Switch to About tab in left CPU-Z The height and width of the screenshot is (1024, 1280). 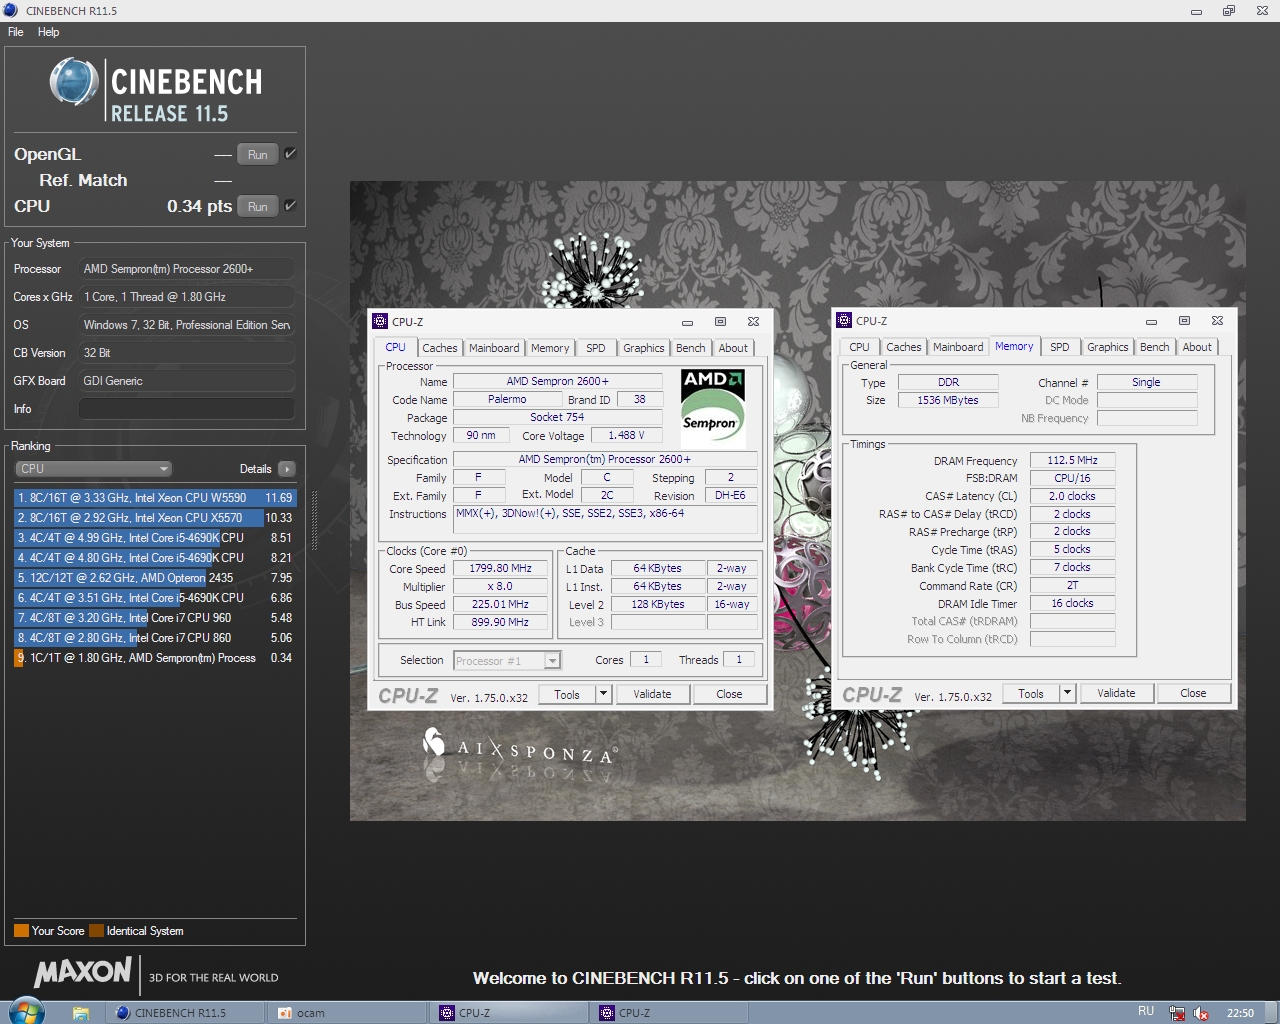(x=733, y=348)
